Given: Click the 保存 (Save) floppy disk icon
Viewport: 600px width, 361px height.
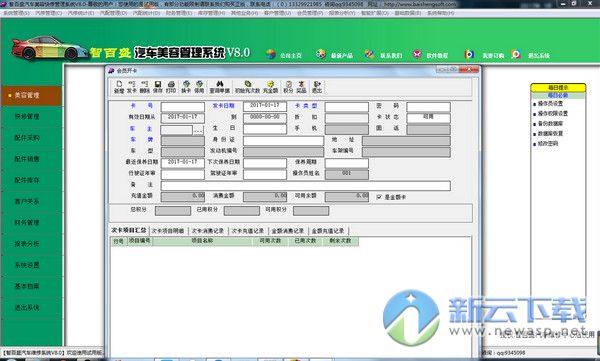Looking at the screenshot, I should point(158,87).
